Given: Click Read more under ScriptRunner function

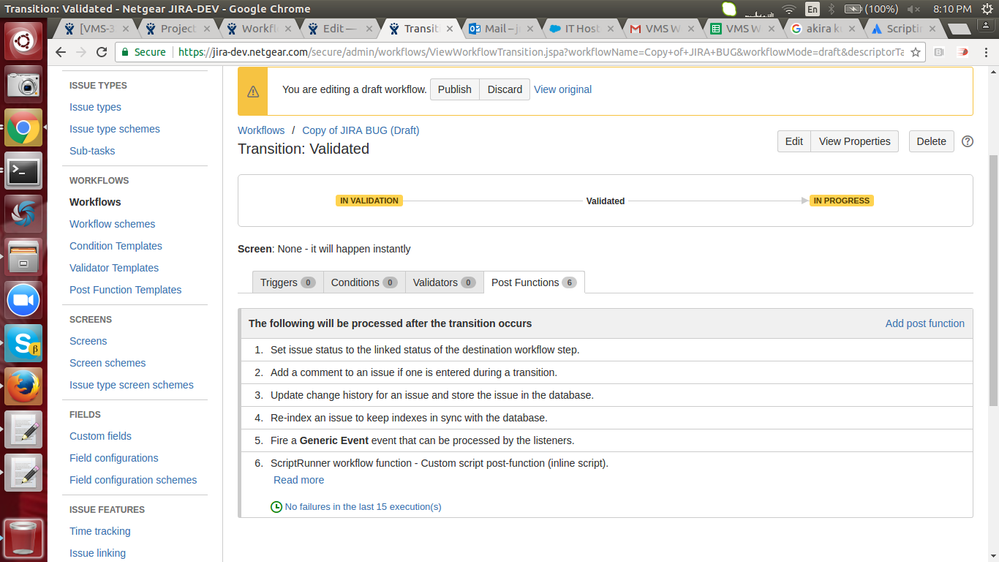Looking at the screenshot, I should point(299,480).
